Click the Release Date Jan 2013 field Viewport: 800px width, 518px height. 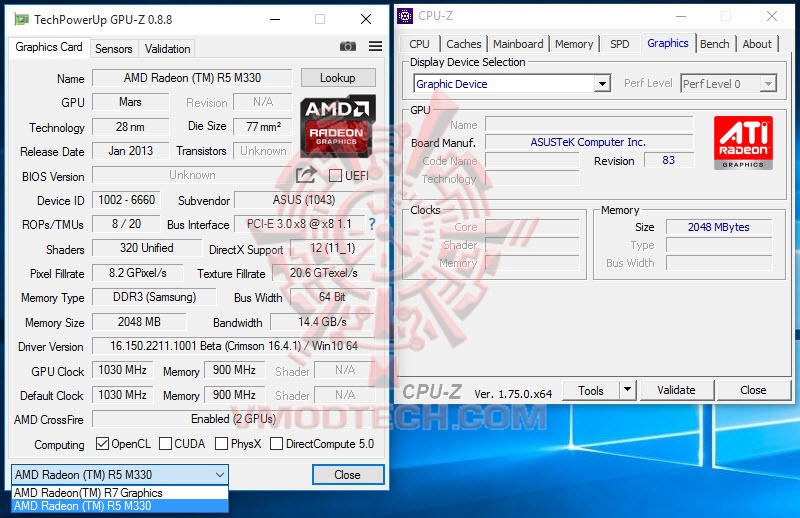(131, 151)
